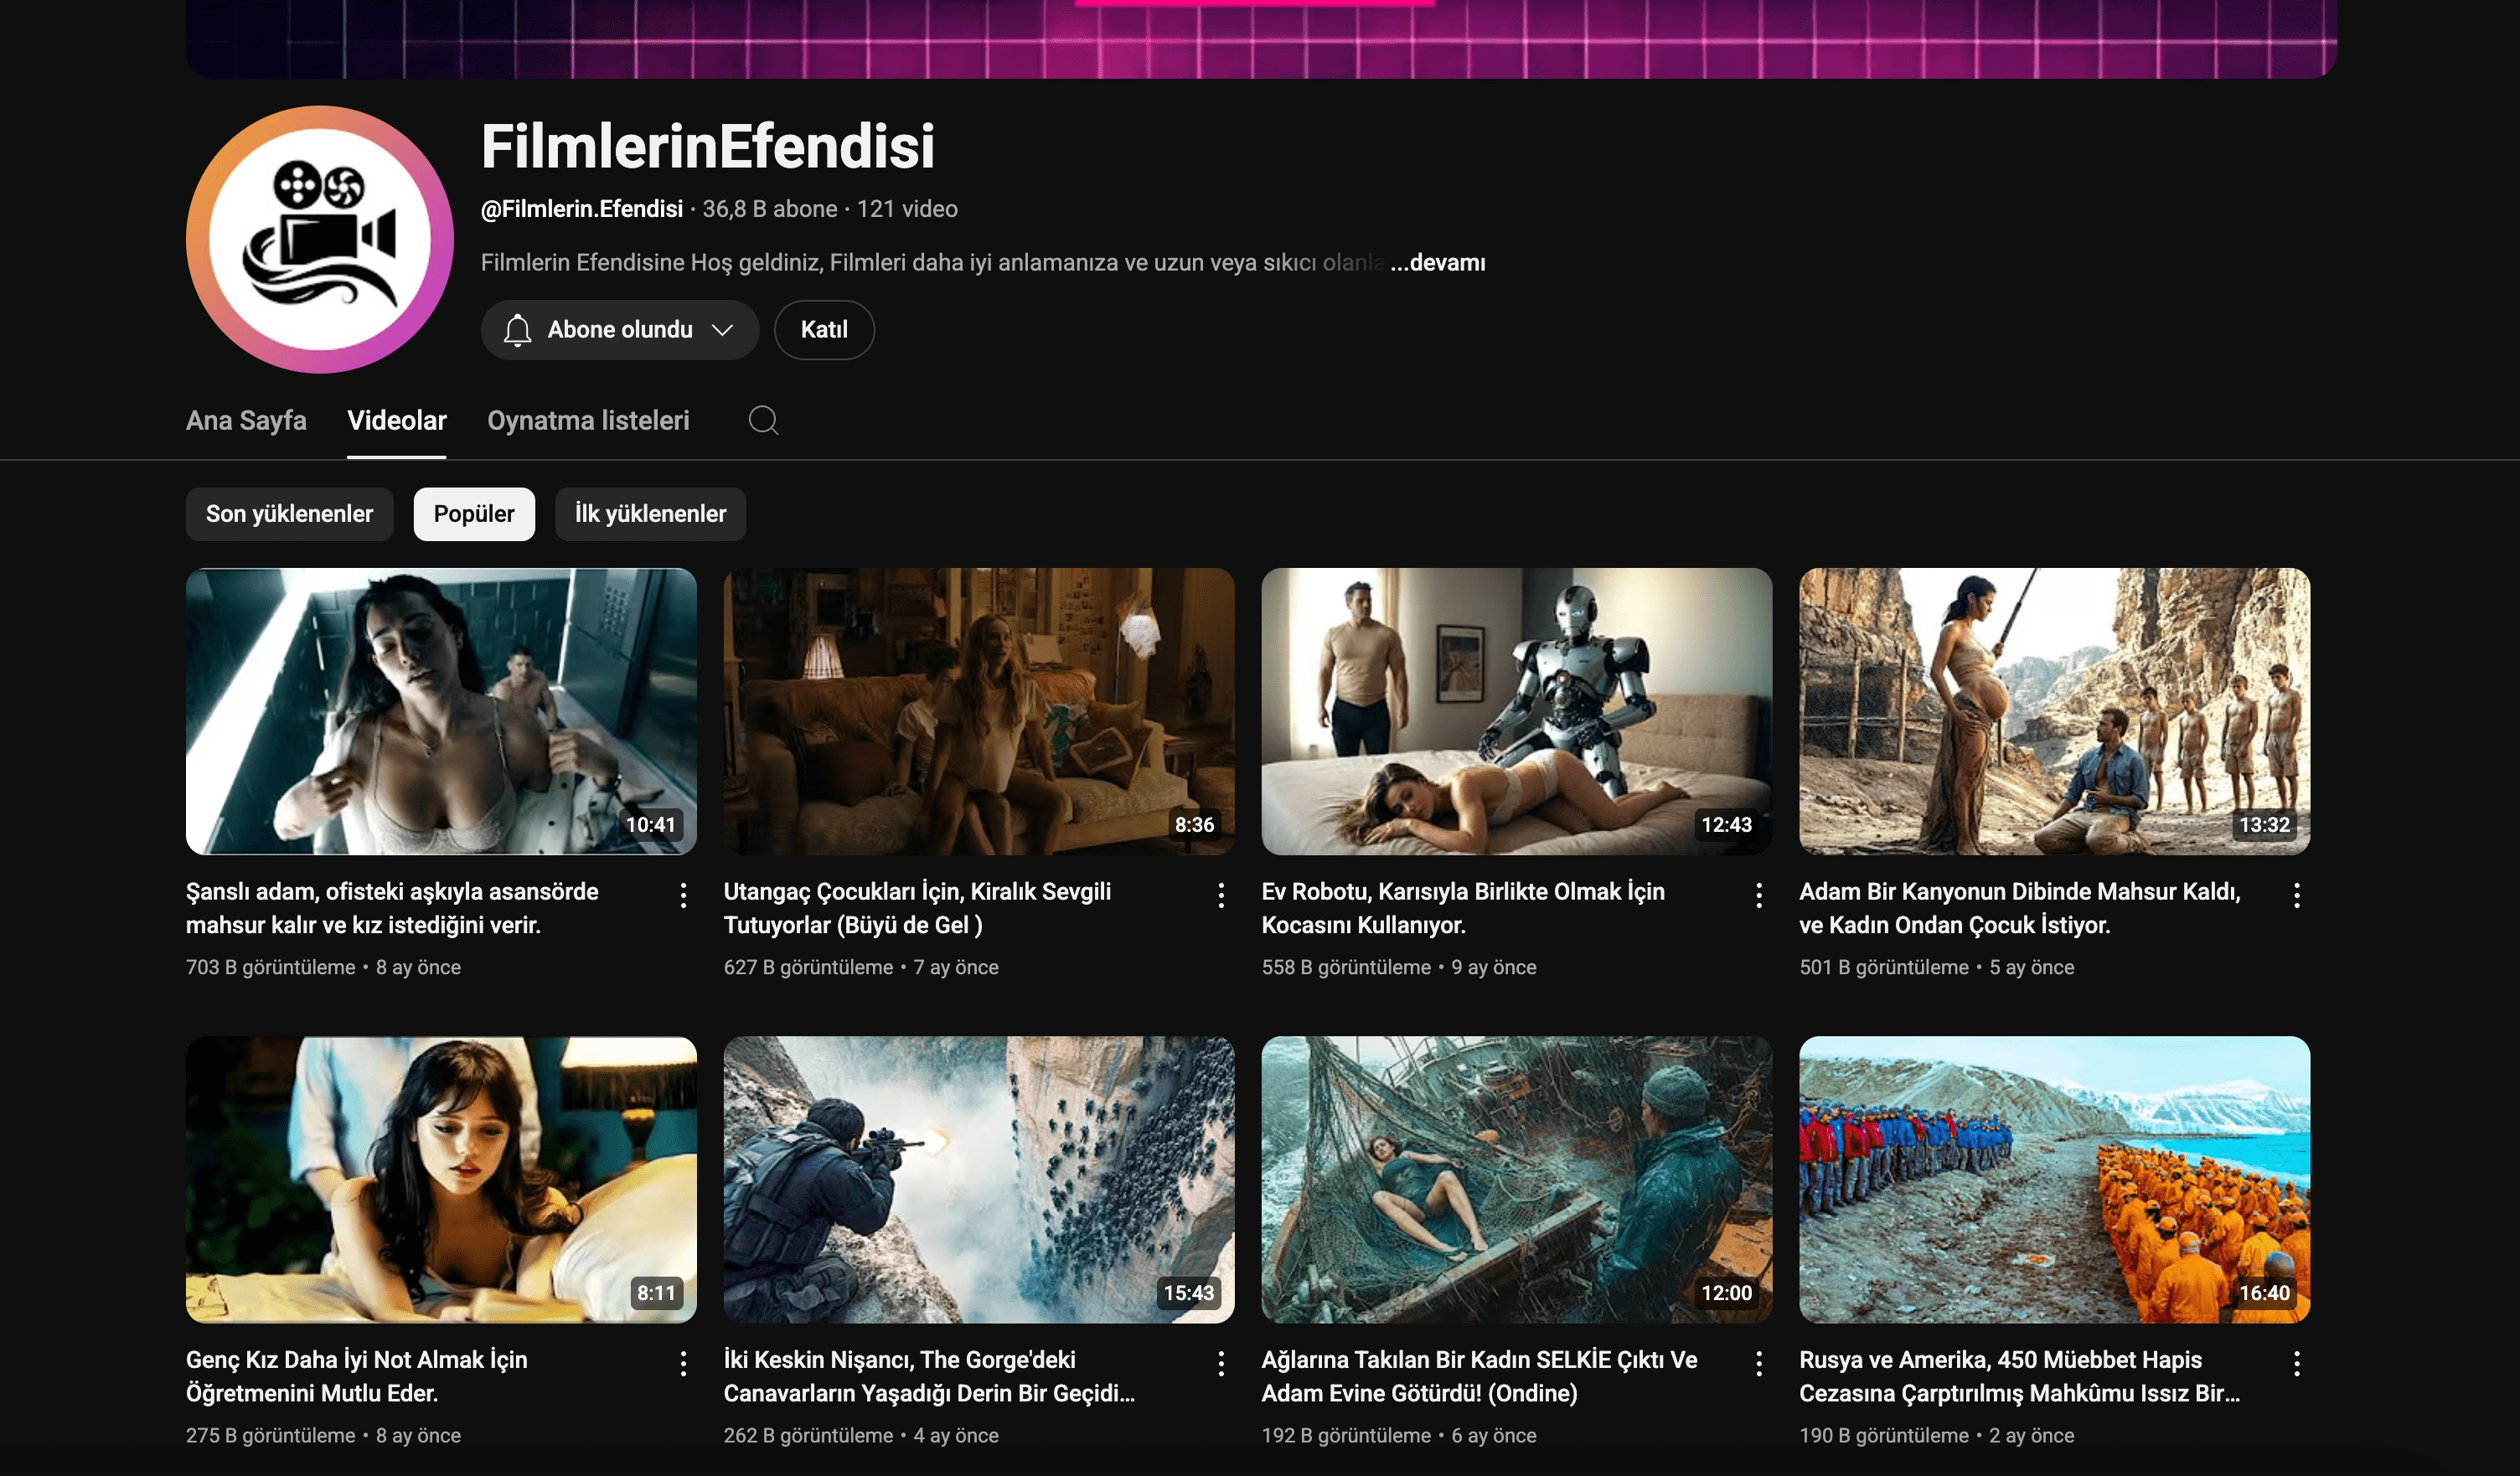Click the 627 B görüntüleme view count
The image size is (2520, 1476).
point(809,967)
